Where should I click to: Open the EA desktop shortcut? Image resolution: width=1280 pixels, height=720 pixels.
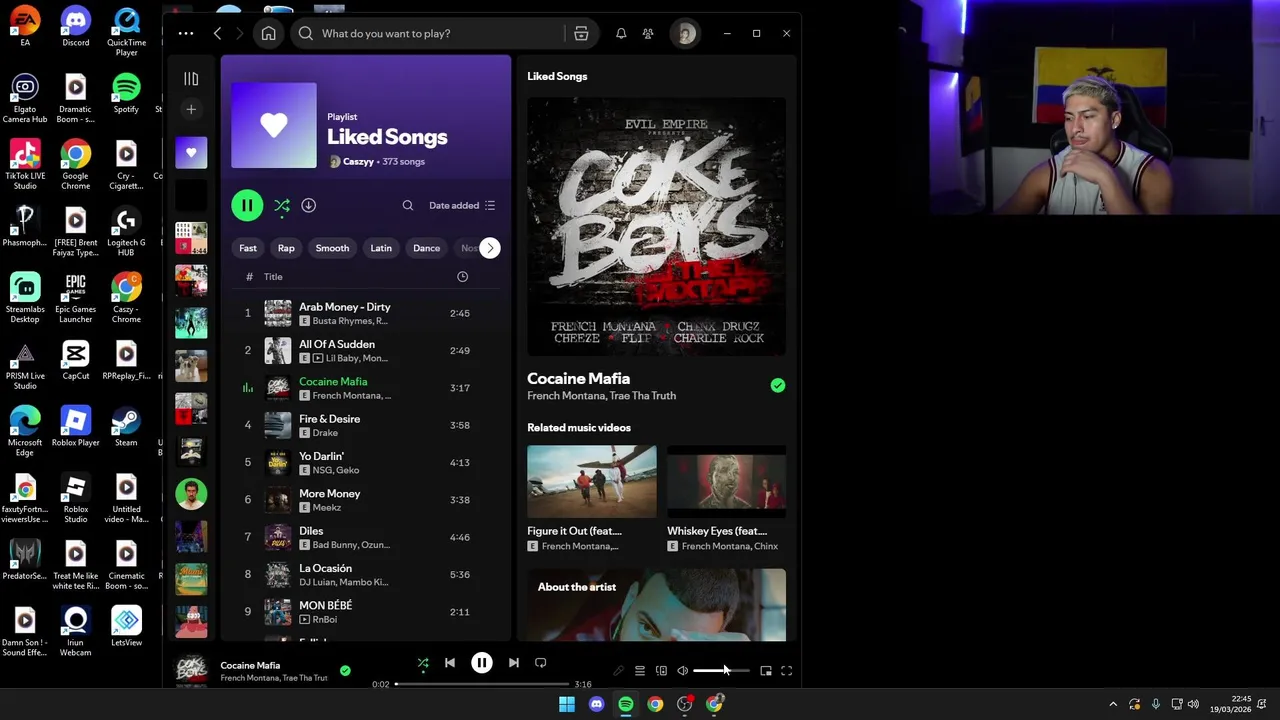[x=25, y=27]
